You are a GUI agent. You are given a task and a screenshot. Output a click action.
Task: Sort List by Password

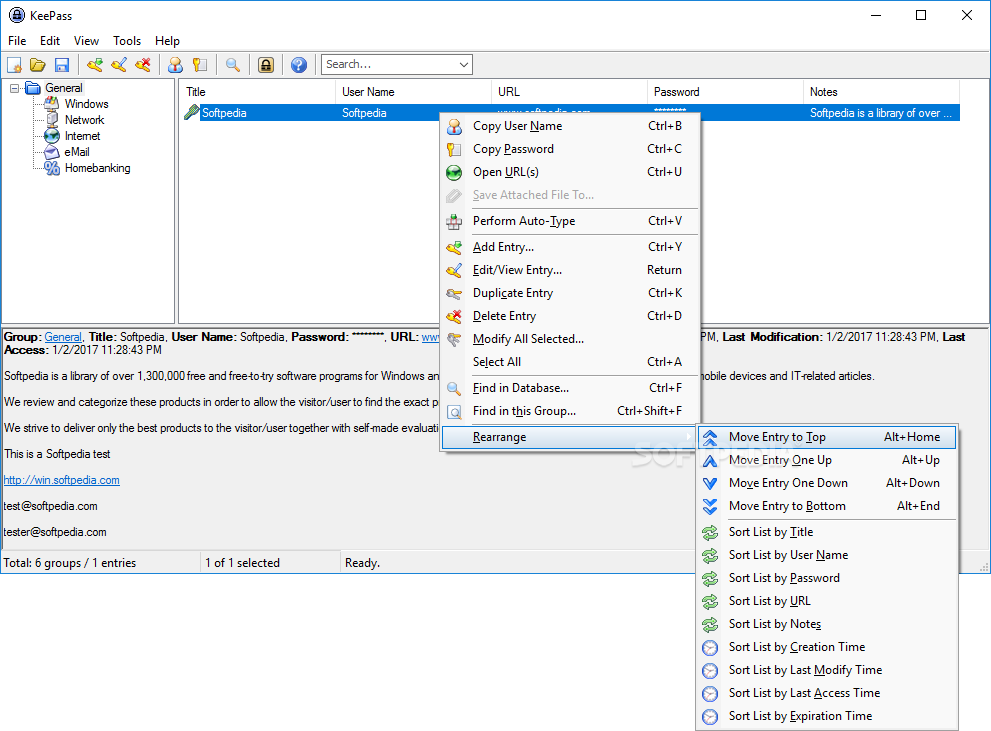pyautogui.click(x=827, y=578)
